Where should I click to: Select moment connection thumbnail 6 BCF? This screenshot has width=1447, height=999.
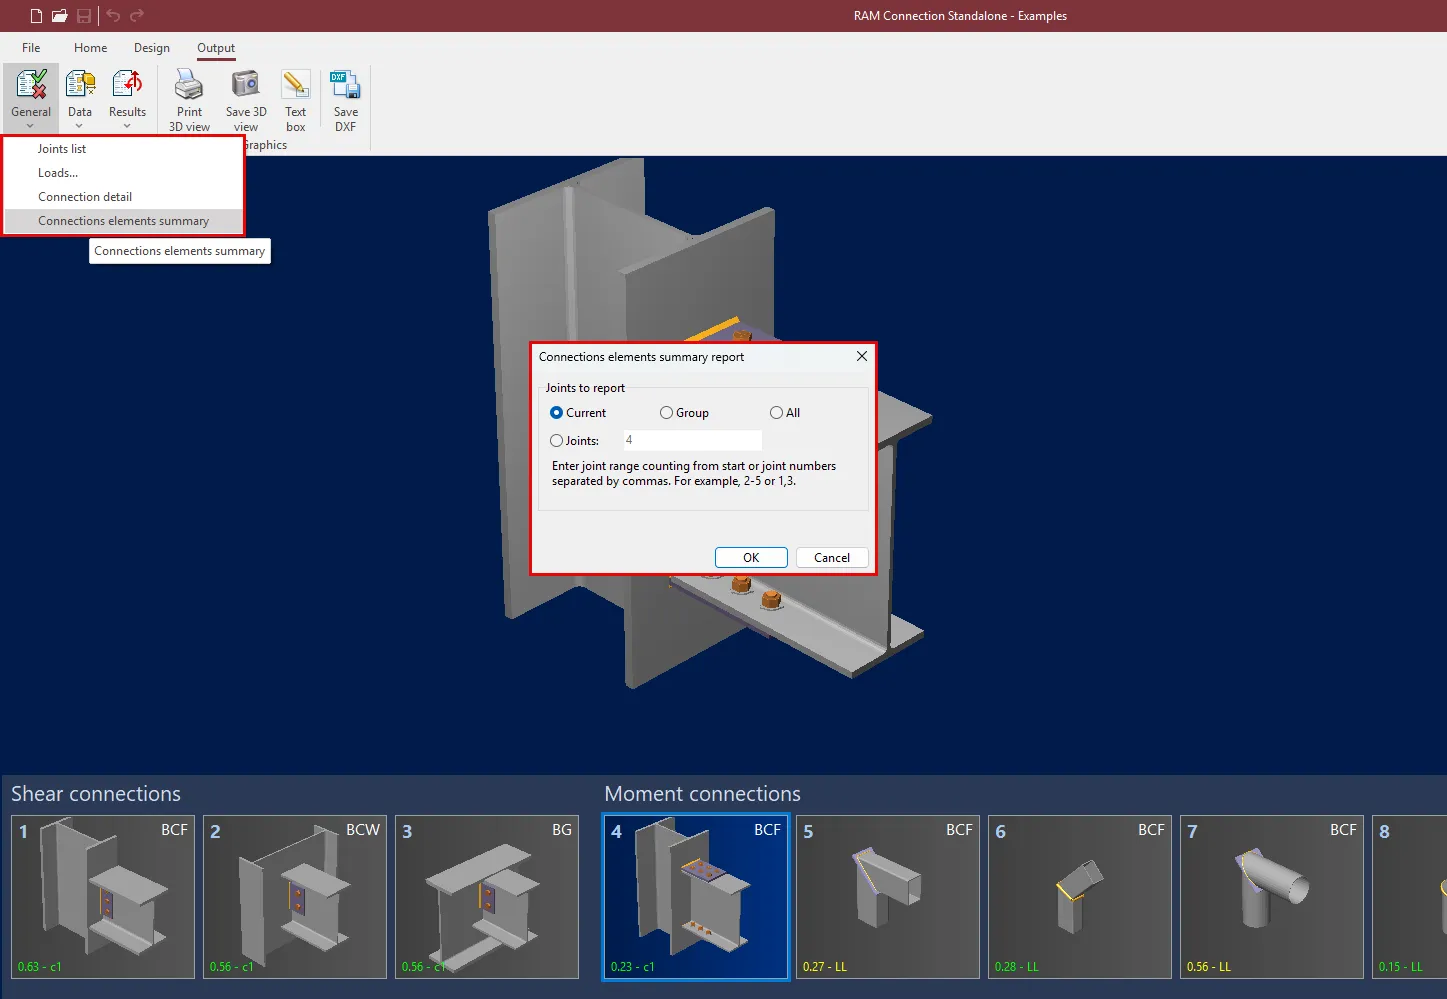[x=1080, y=897]
